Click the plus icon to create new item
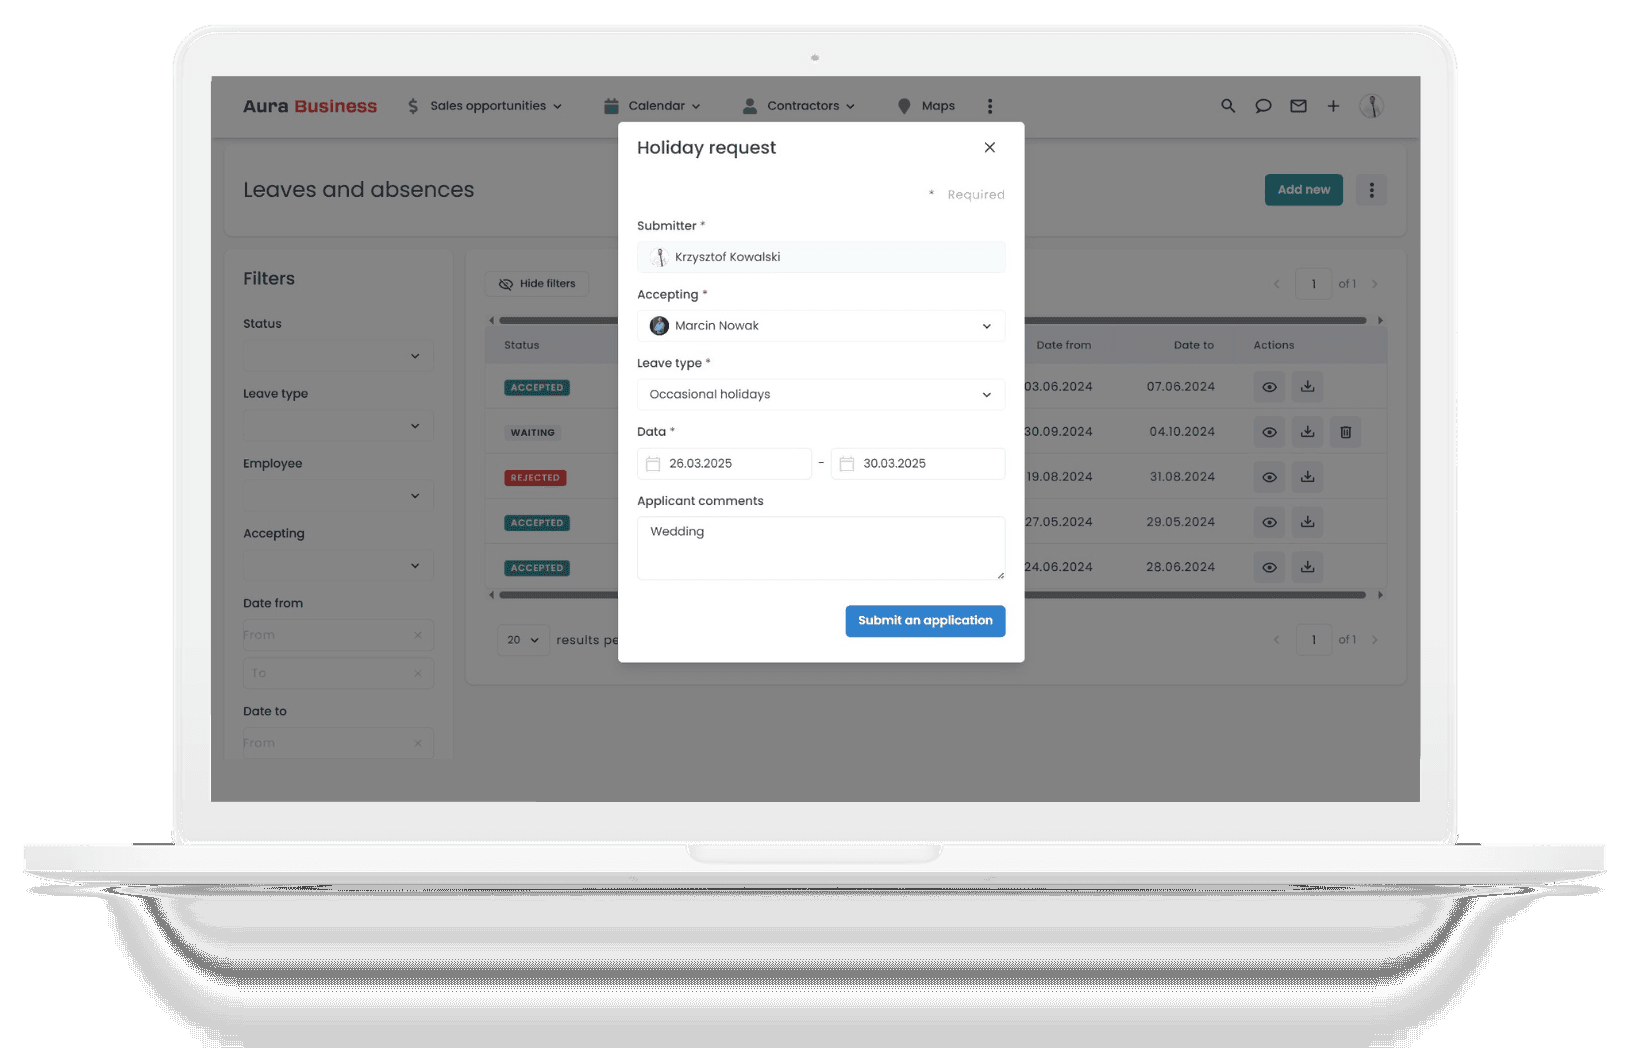This screenshot has height=1049, width=1631. tap(1333, 105)
